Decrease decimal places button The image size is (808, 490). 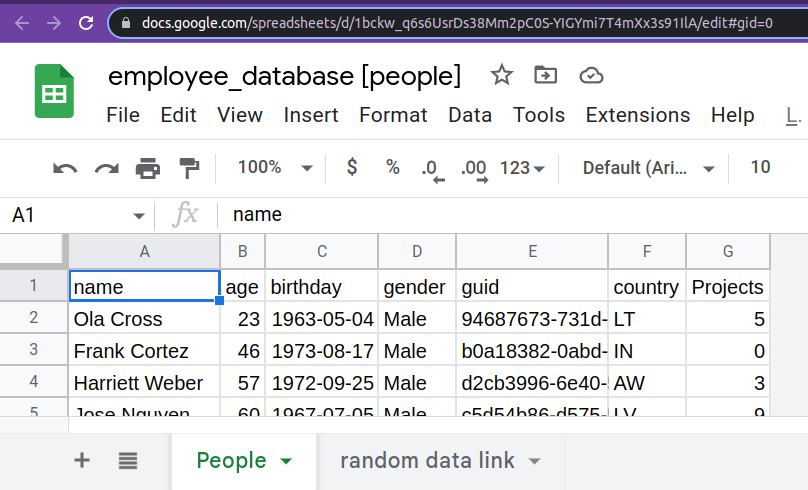[432, 170]
